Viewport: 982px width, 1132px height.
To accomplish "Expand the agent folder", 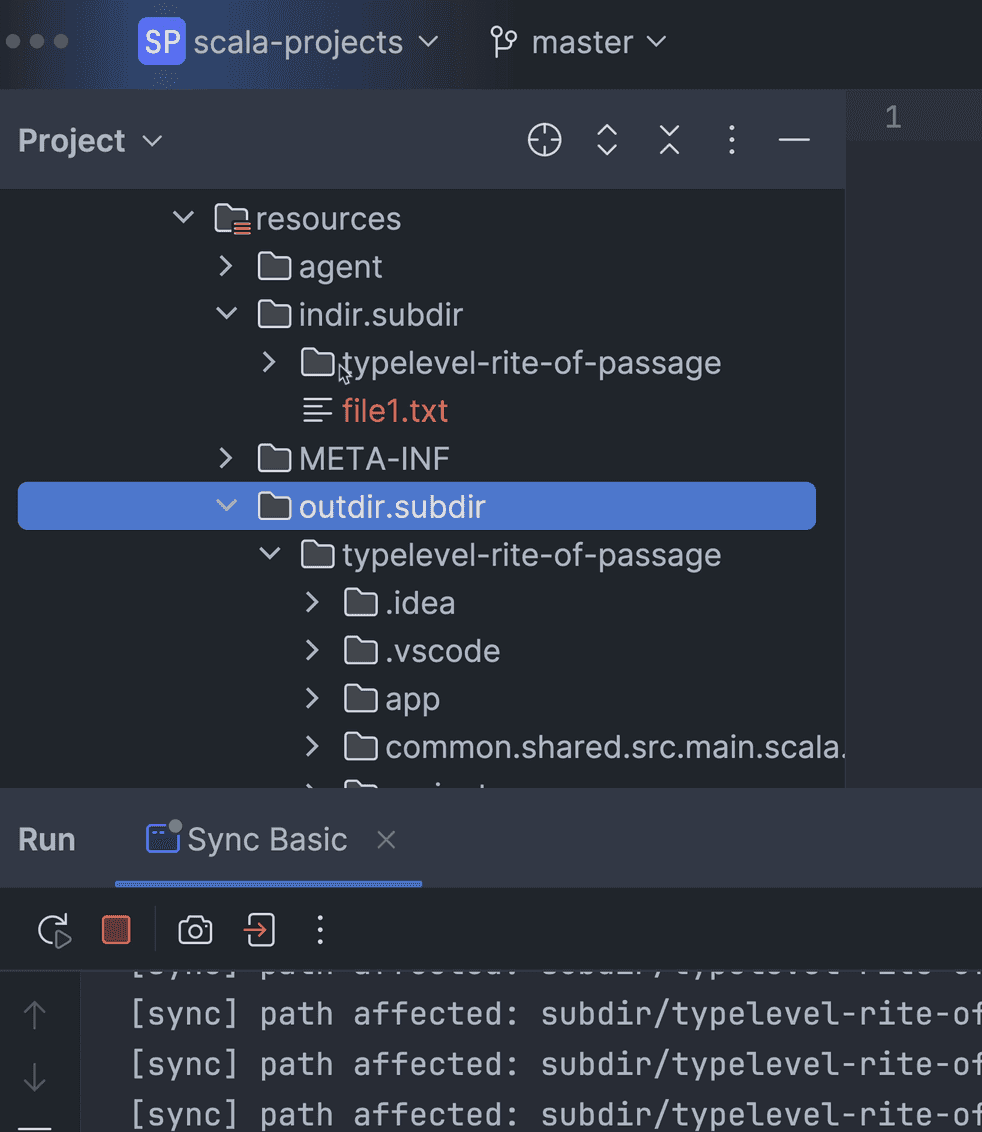I will tap(226, 267).
